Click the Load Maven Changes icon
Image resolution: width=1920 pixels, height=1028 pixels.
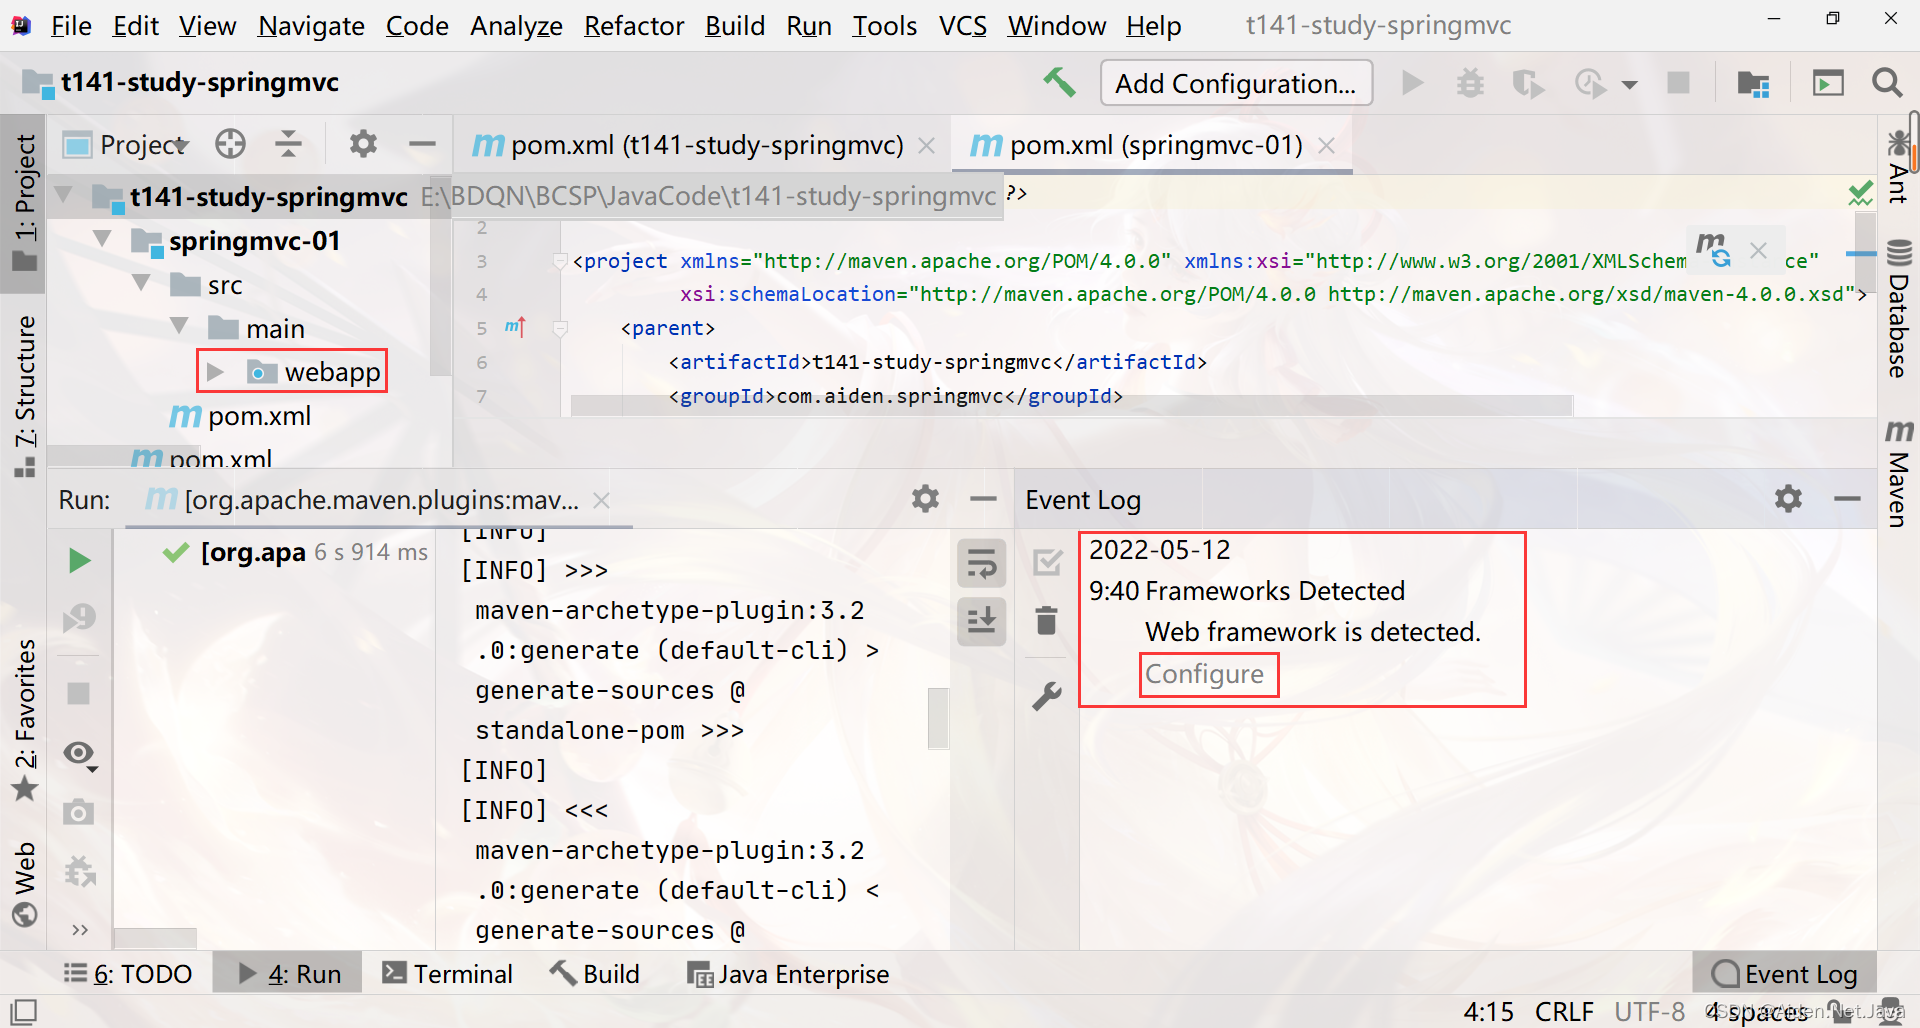[x=1714, y=249]
